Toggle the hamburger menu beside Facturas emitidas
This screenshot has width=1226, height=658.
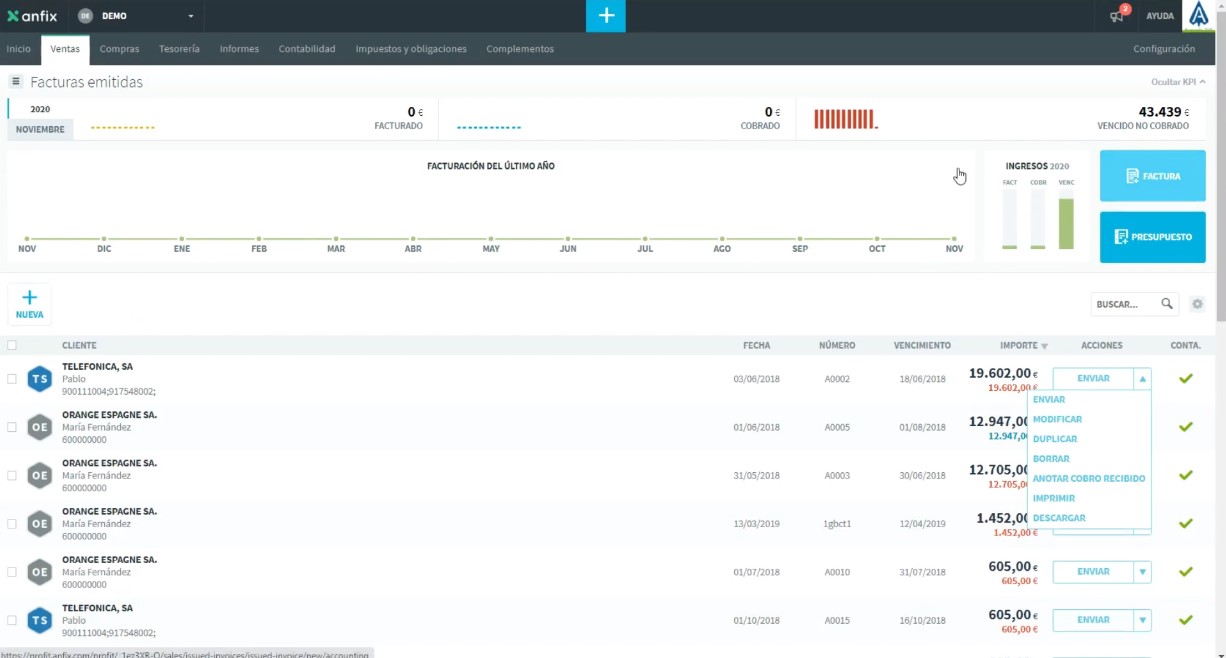(16, 81)
